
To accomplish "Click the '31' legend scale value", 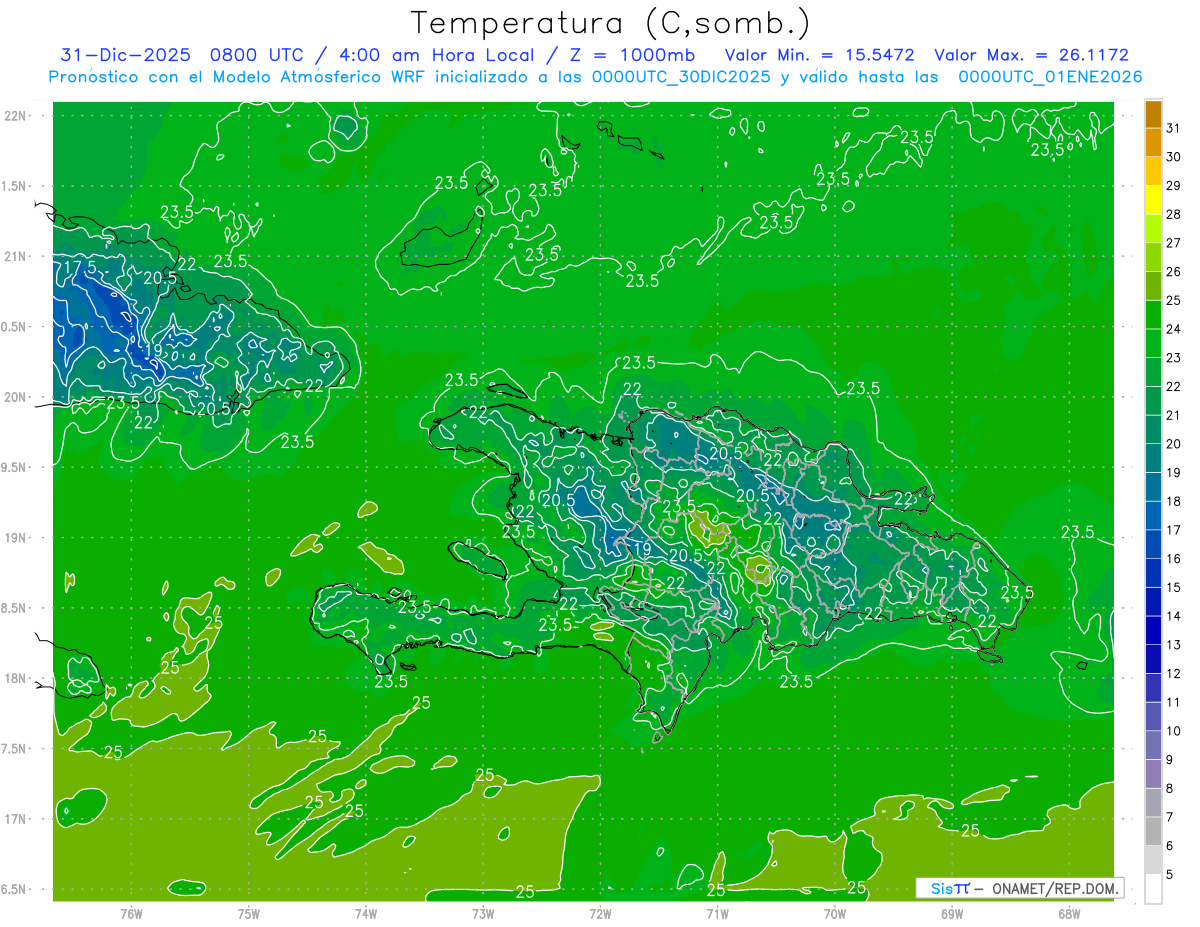I will 1173,128.
